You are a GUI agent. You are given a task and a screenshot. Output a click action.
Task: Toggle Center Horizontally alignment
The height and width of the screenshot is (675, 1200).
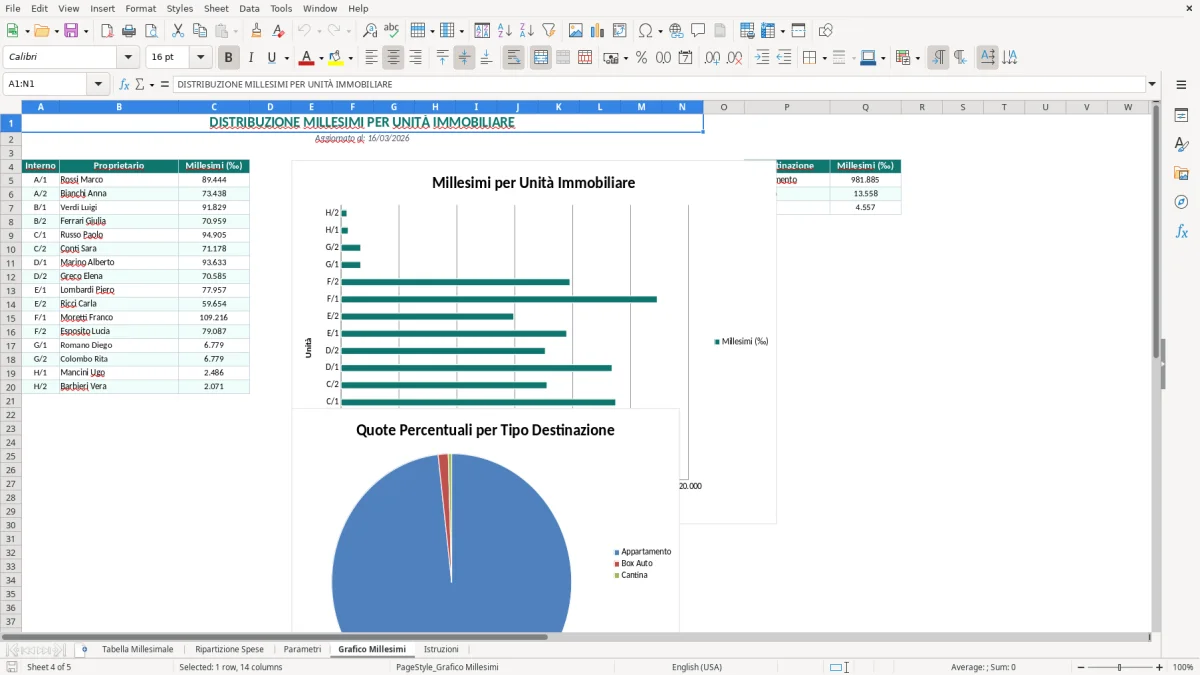394,58
